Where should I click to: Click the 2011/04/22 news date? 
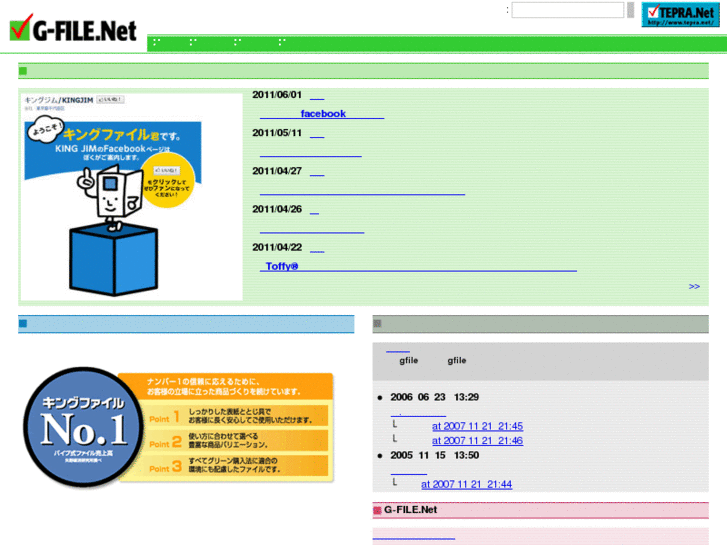(x=277, y=248)
